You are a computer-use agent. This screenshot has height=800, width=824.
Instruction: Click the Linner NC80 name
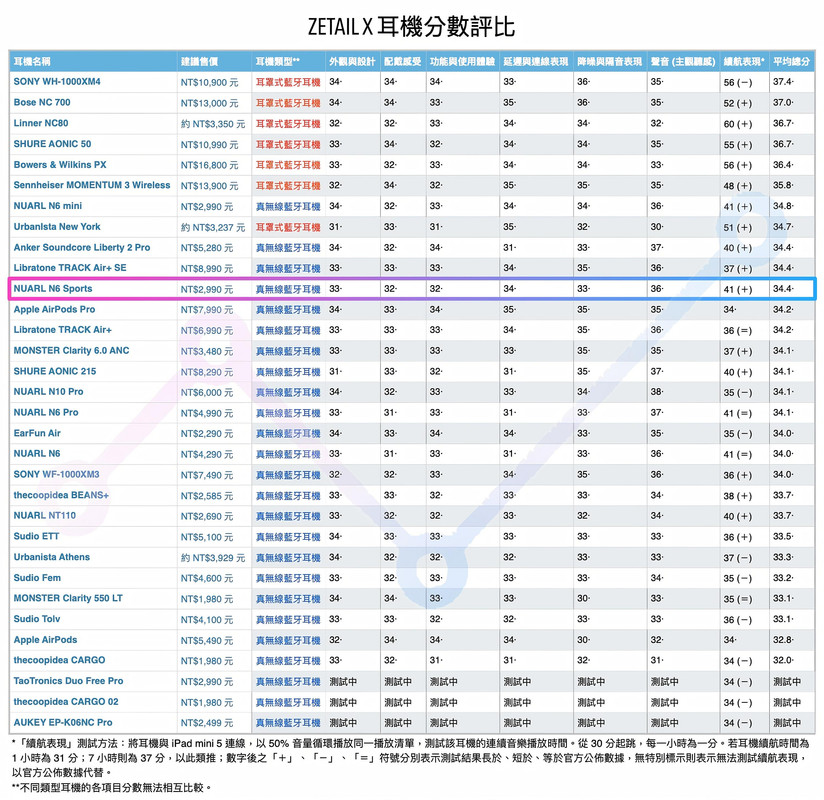pyautogui.click(x=41, y=123)
